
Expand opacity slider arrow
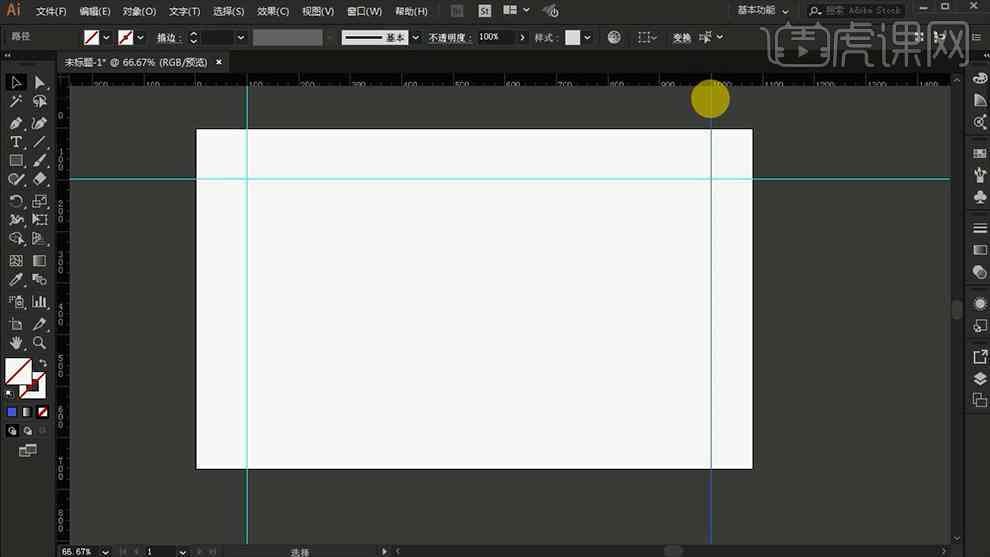pos(522,38)
